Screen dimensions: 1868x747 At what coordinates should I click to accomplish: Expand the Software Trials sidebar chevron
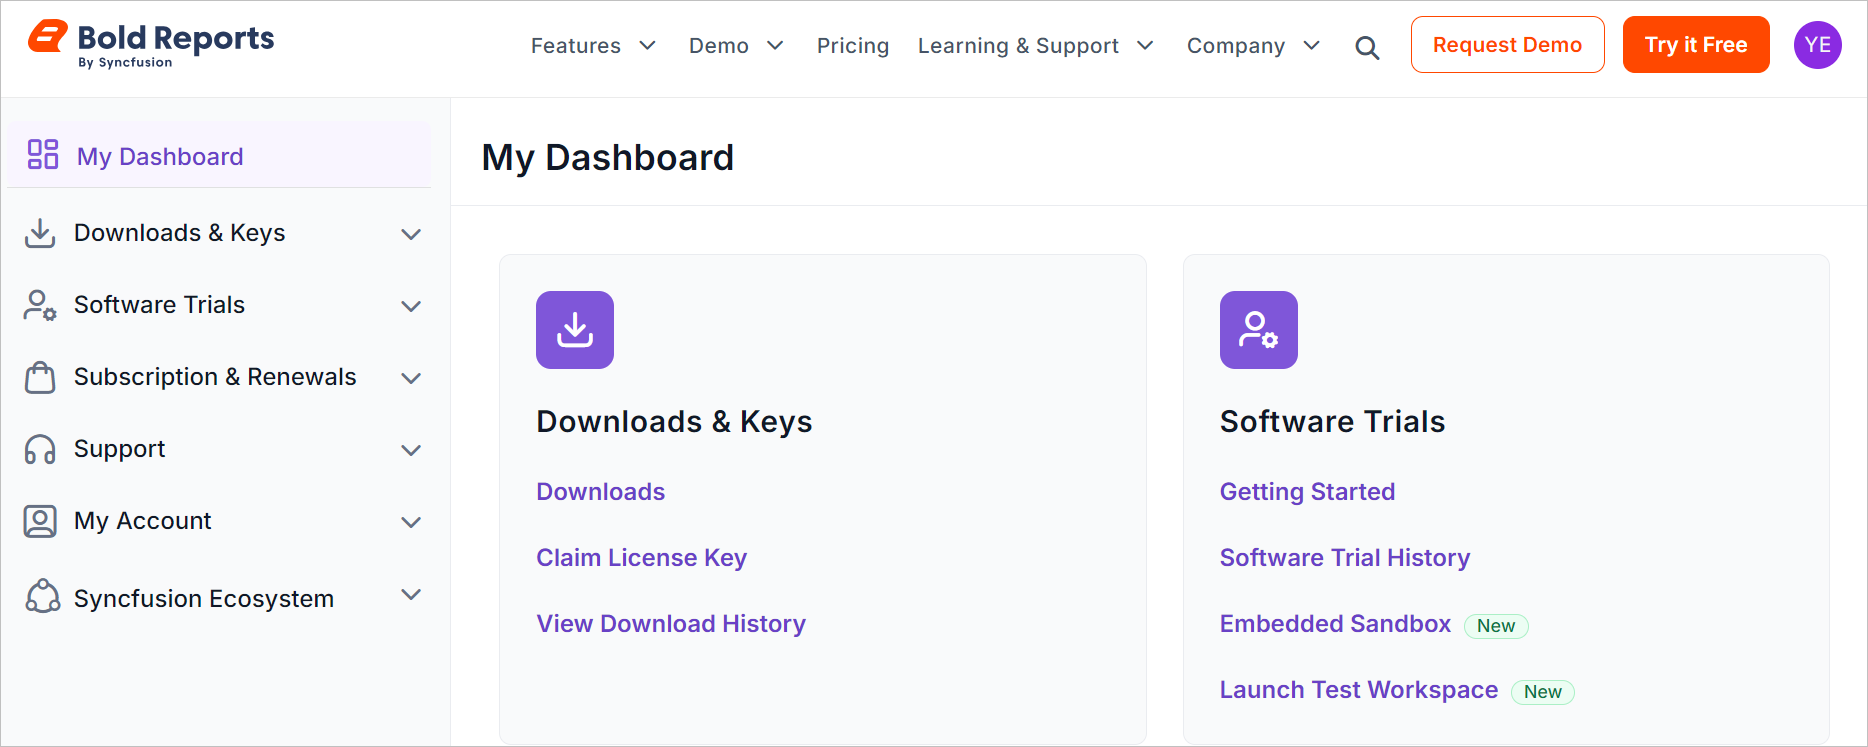coord(411,306)
